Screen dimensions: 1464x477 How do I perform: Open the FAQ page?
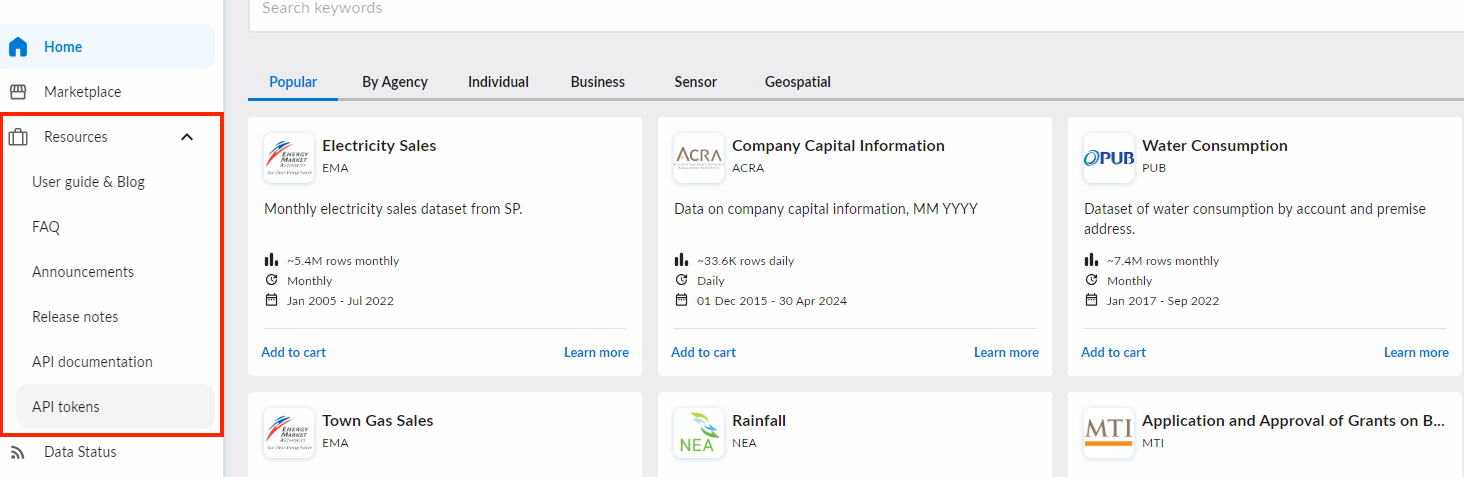(x=116, y=227)
